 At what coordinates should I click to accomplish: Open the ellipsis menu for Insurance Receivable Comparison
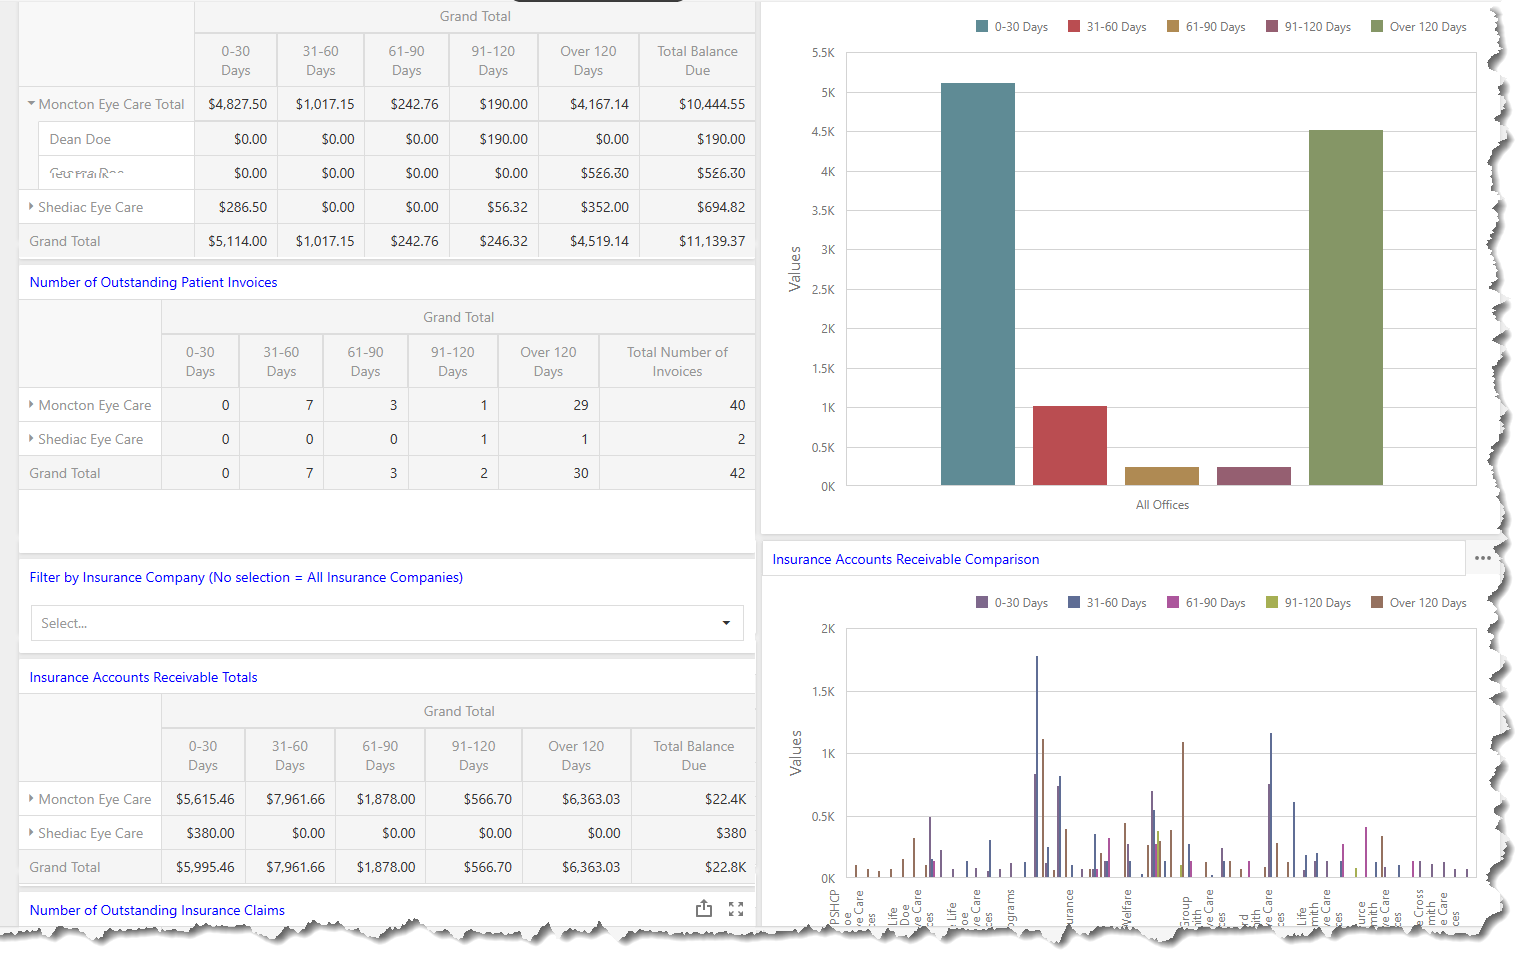click(1482, 558)
